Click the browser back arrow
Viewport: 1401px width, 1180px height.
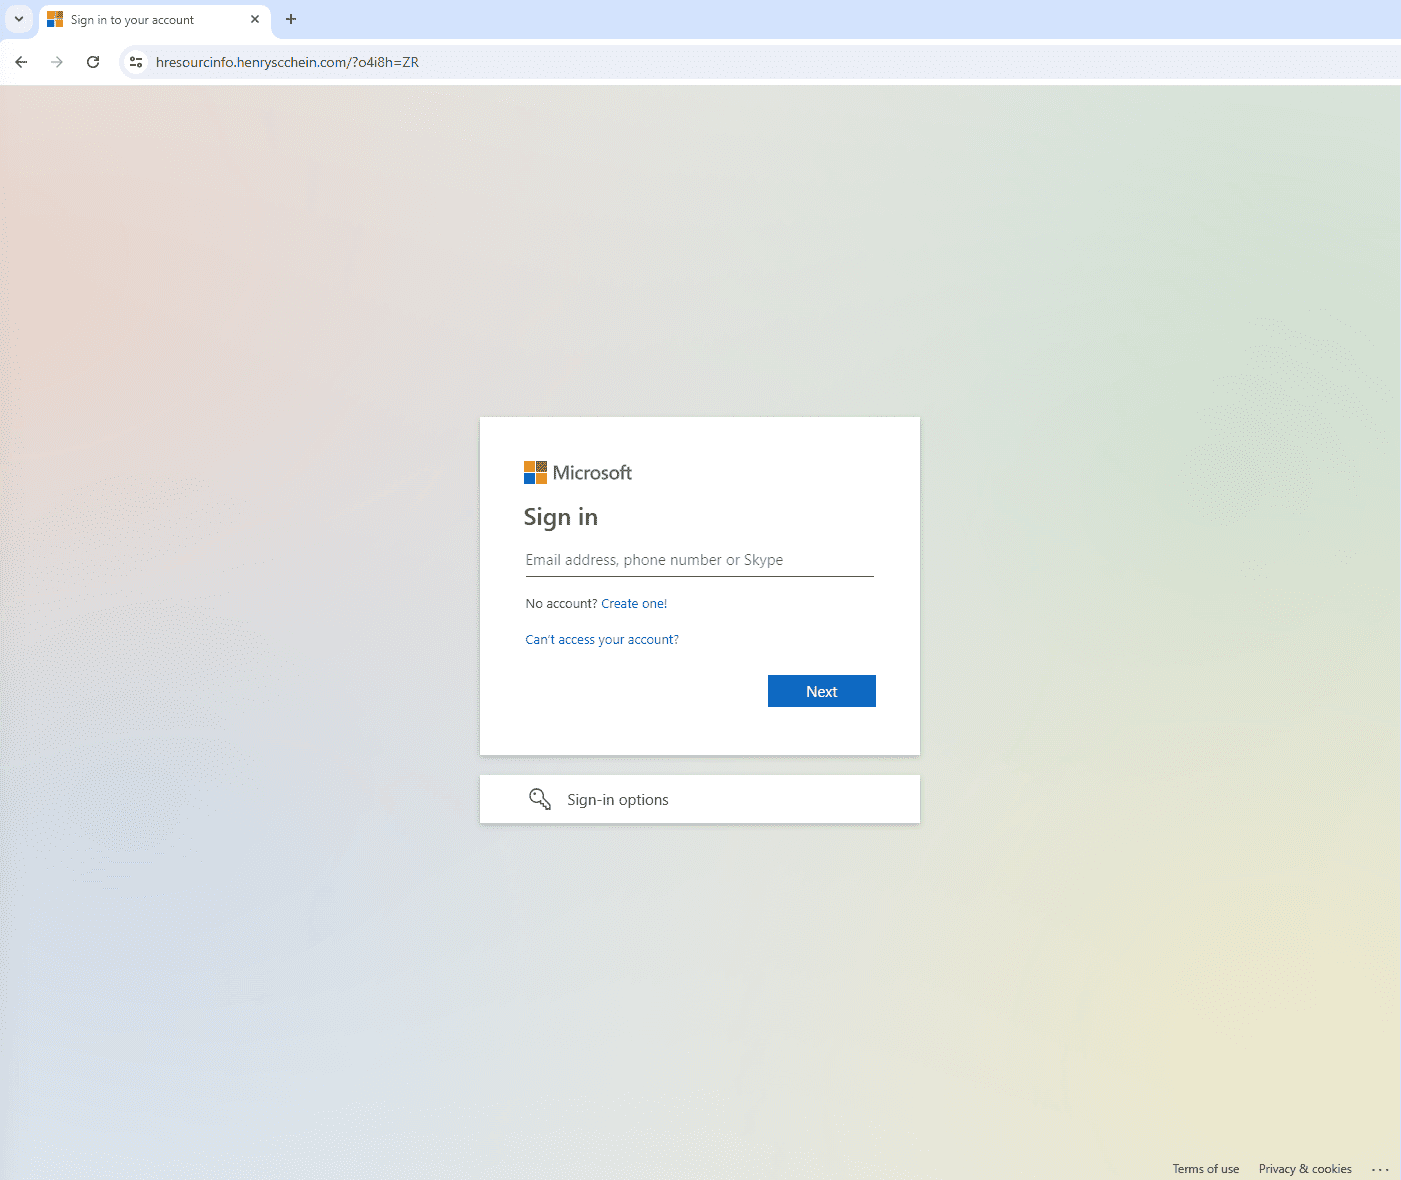(x=21, y=62)
